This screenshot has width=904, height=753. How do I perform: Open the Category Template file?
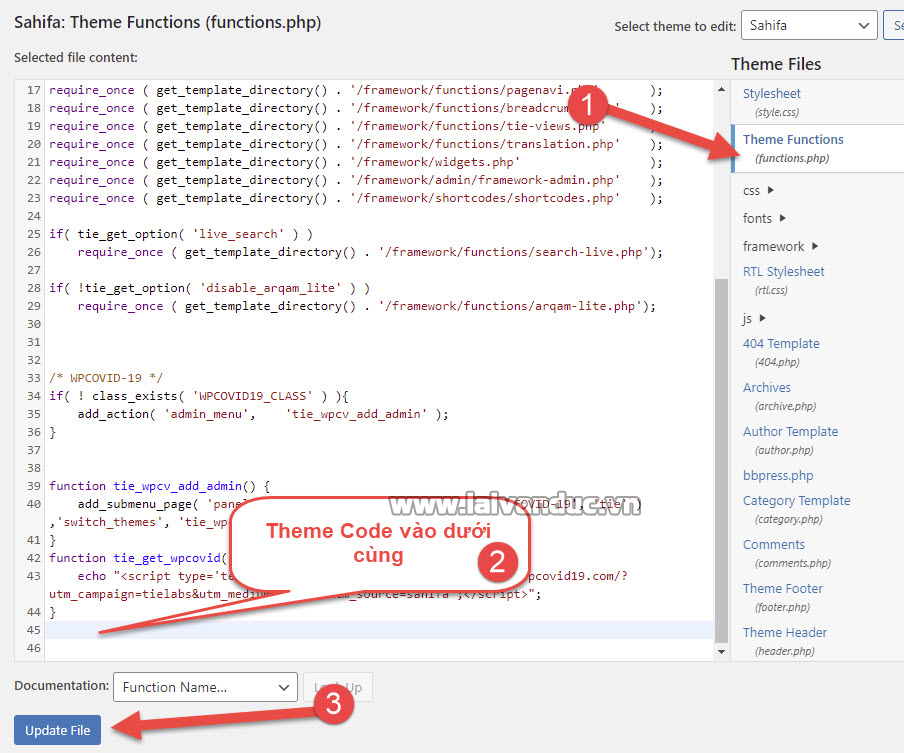pyautogui.click(x=796, y=501)
